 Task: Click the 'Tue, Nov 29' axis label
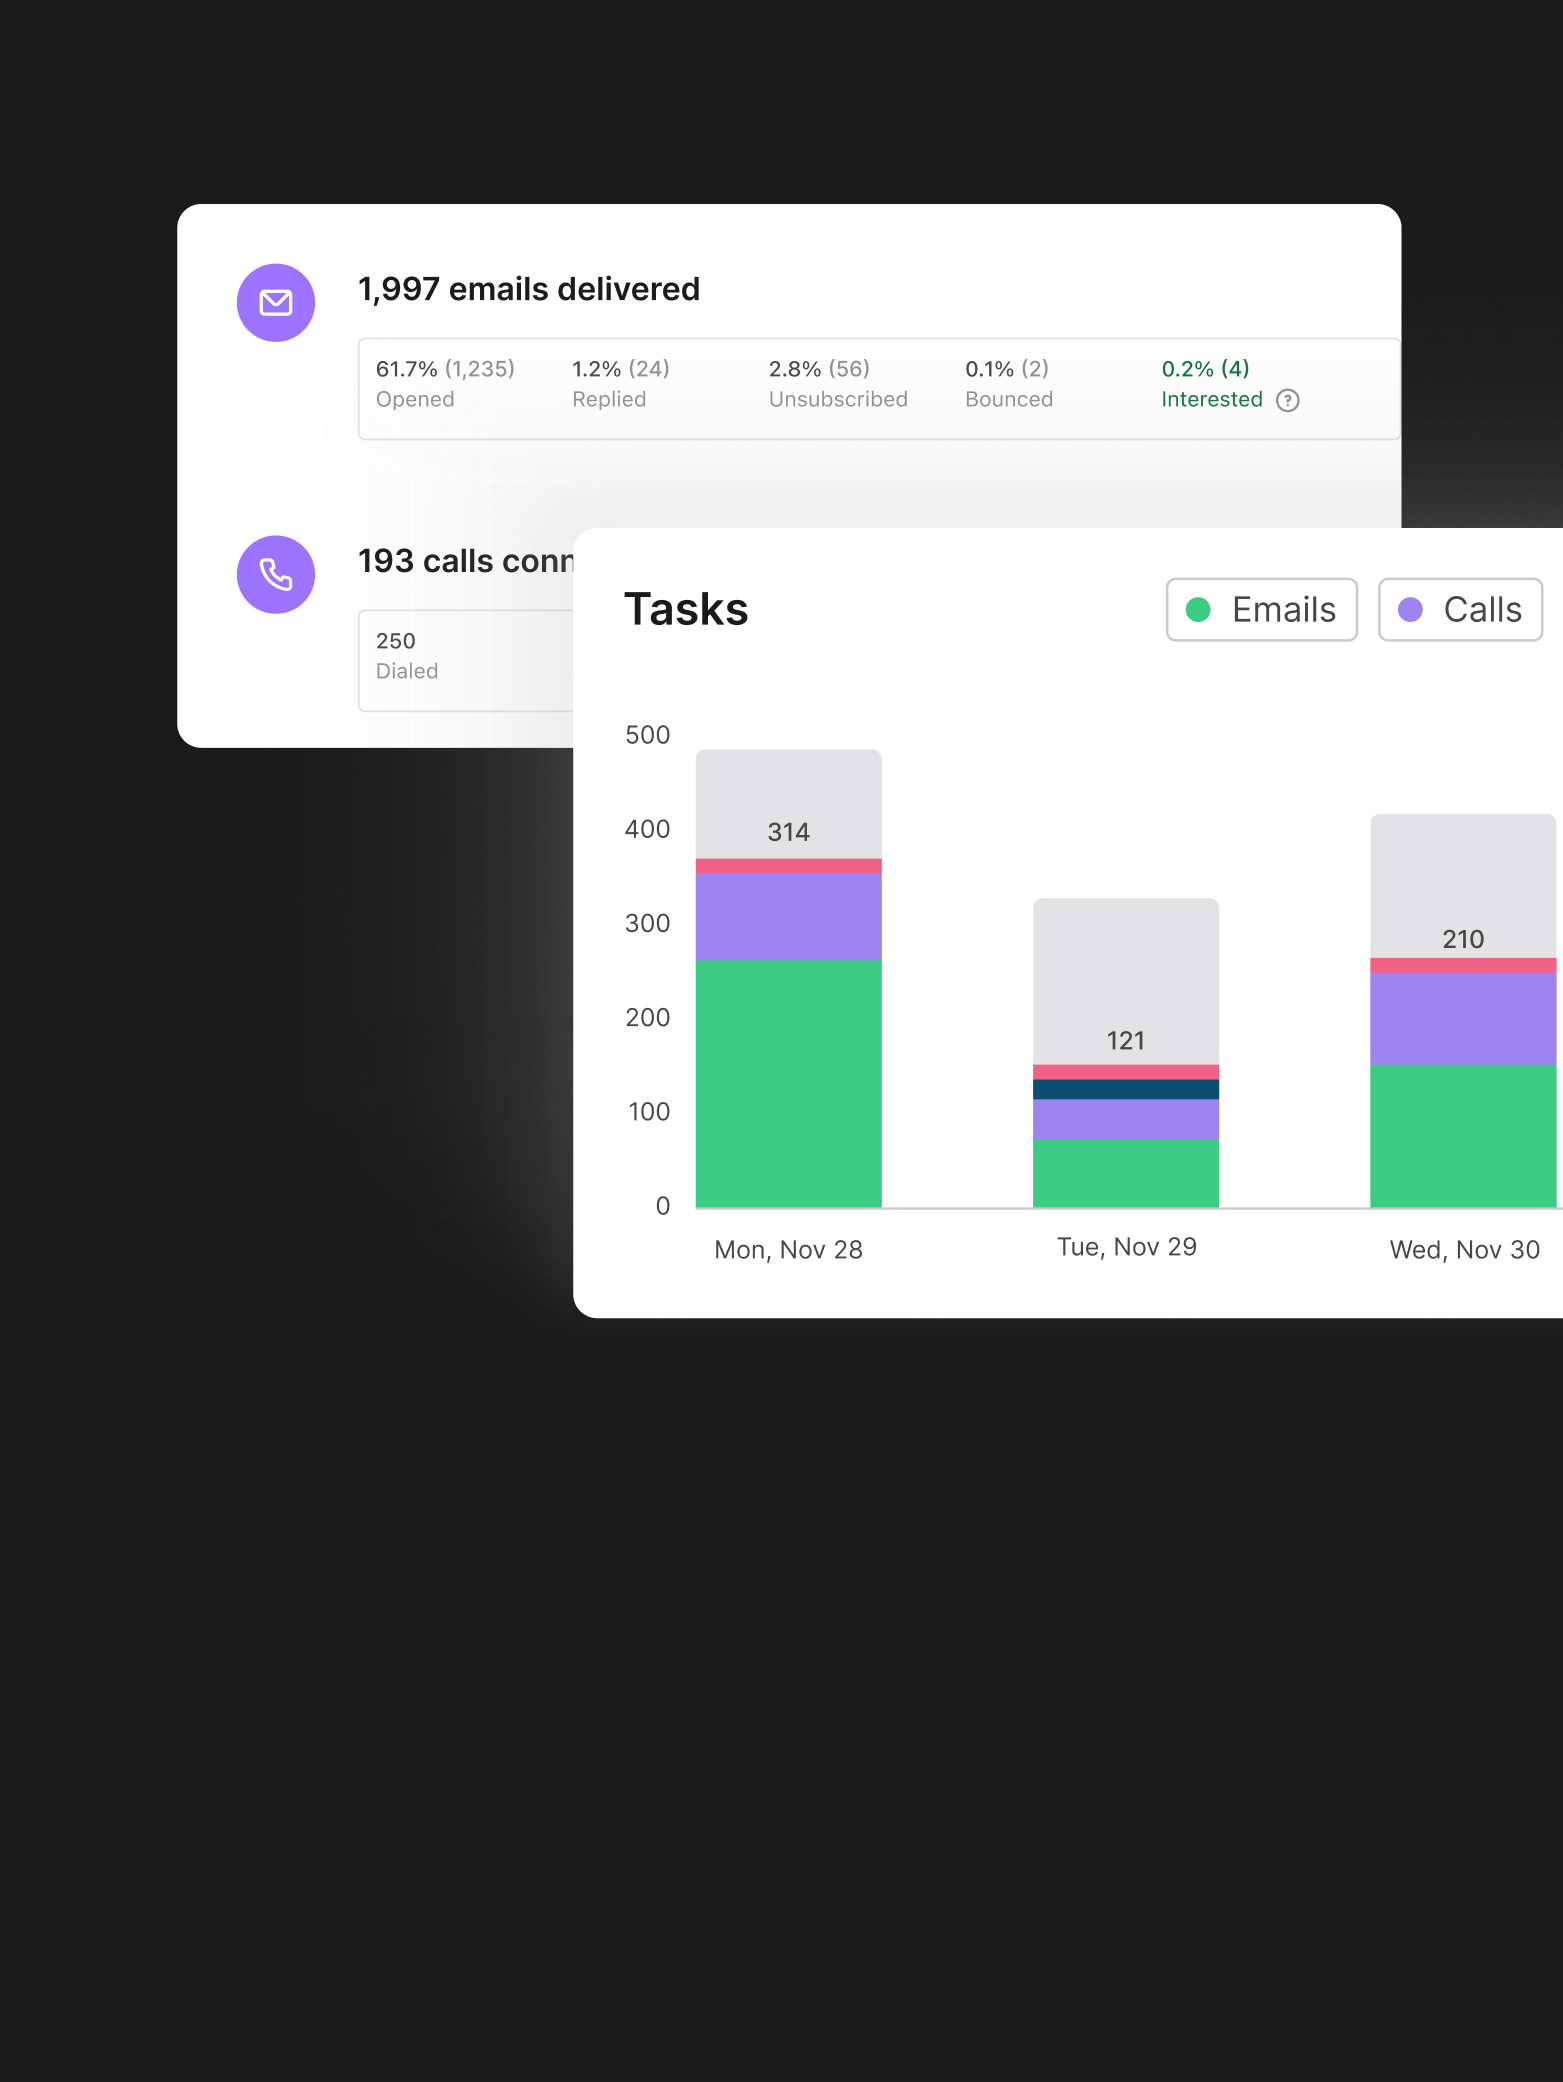[x=1127, y=1247]
